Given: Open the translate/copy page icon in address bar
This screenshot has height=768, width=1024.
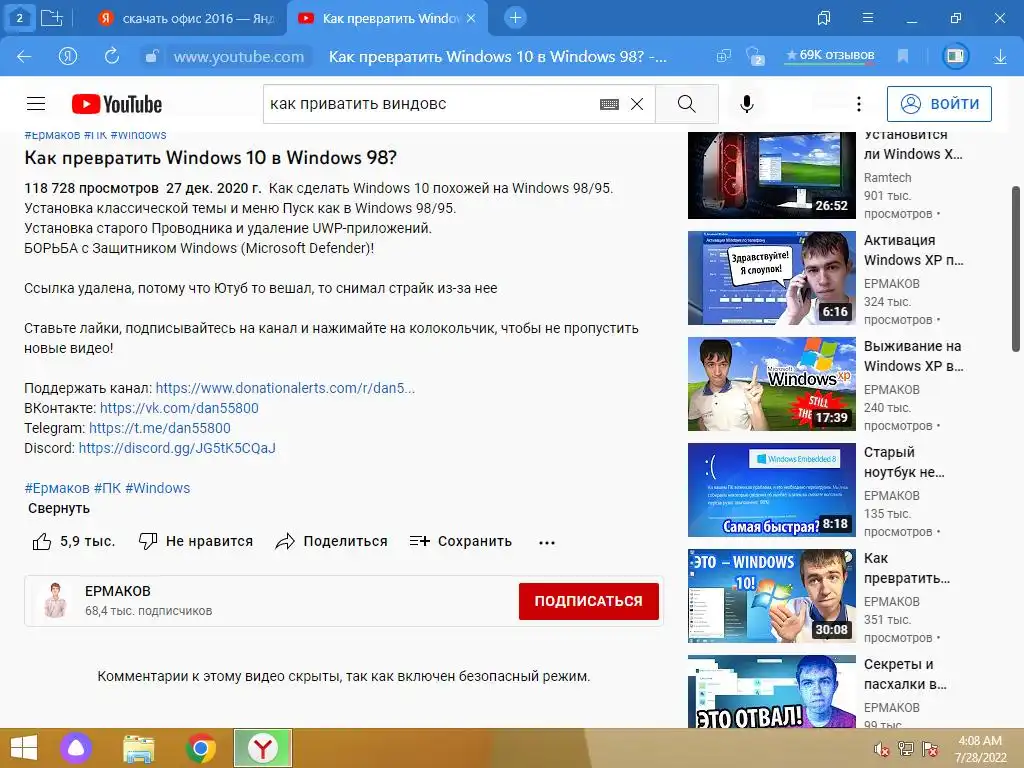Looking at the screenshot, I should pyautogui.click(x=724, y=57).
